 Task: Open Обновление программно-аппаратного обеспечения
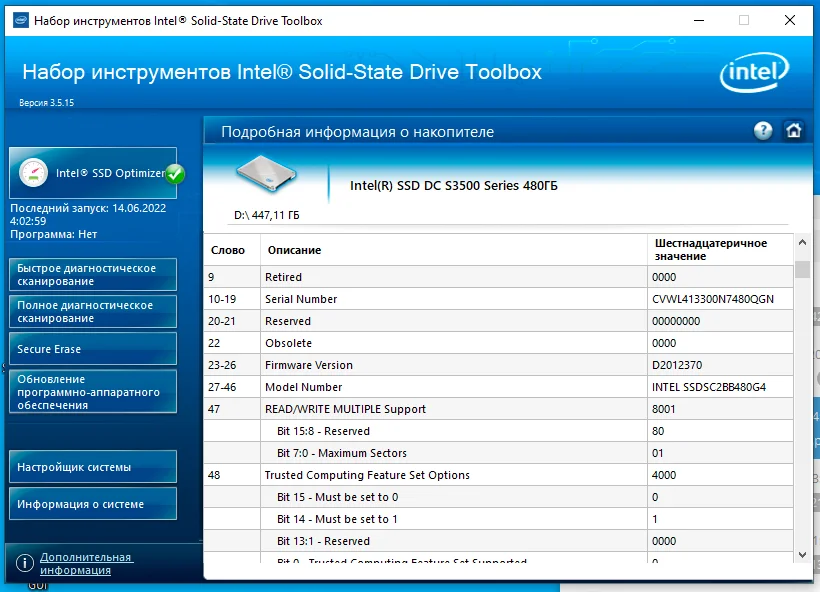click(x=92, y=391)
